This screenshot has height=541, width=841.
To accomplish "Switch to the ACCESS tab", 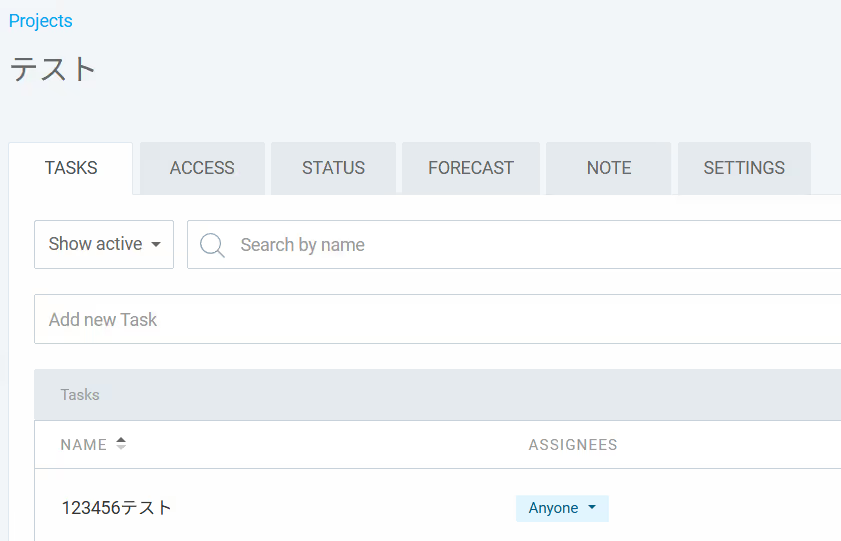I will pyautogui.click(x=202, y=168).
